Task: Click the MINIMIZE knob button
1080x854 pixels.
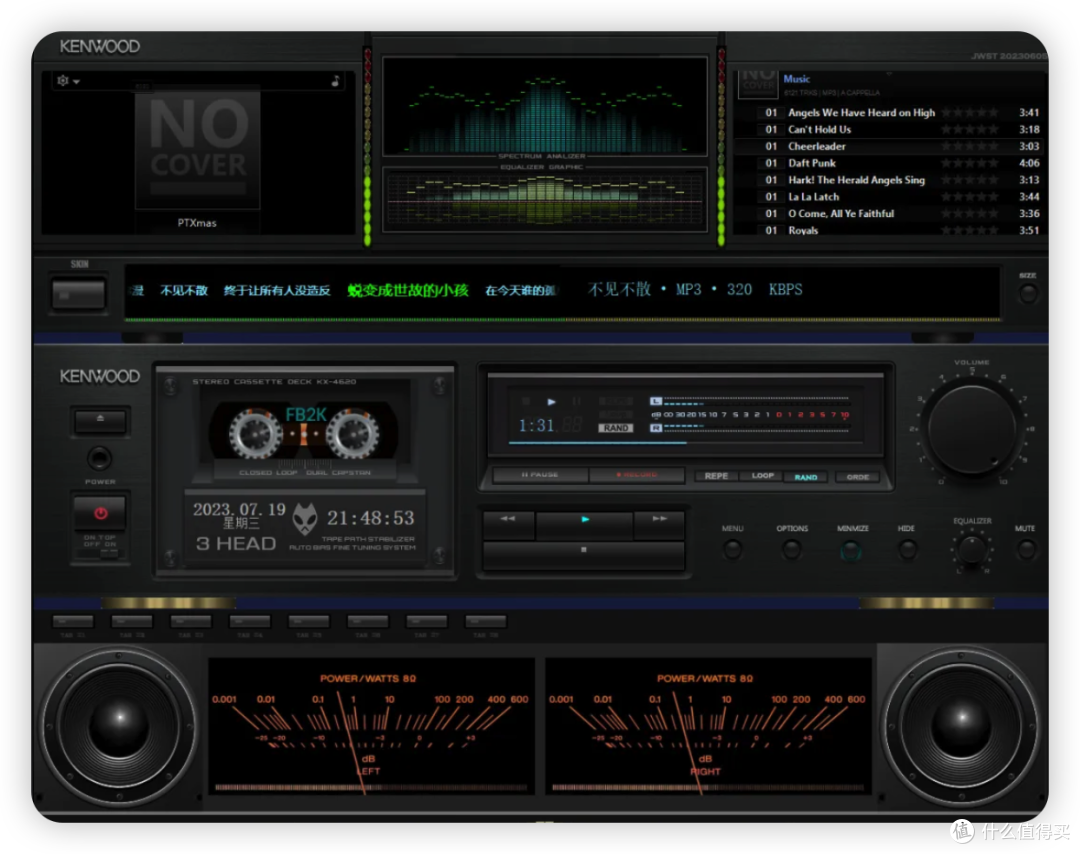Action: [851, 551]
